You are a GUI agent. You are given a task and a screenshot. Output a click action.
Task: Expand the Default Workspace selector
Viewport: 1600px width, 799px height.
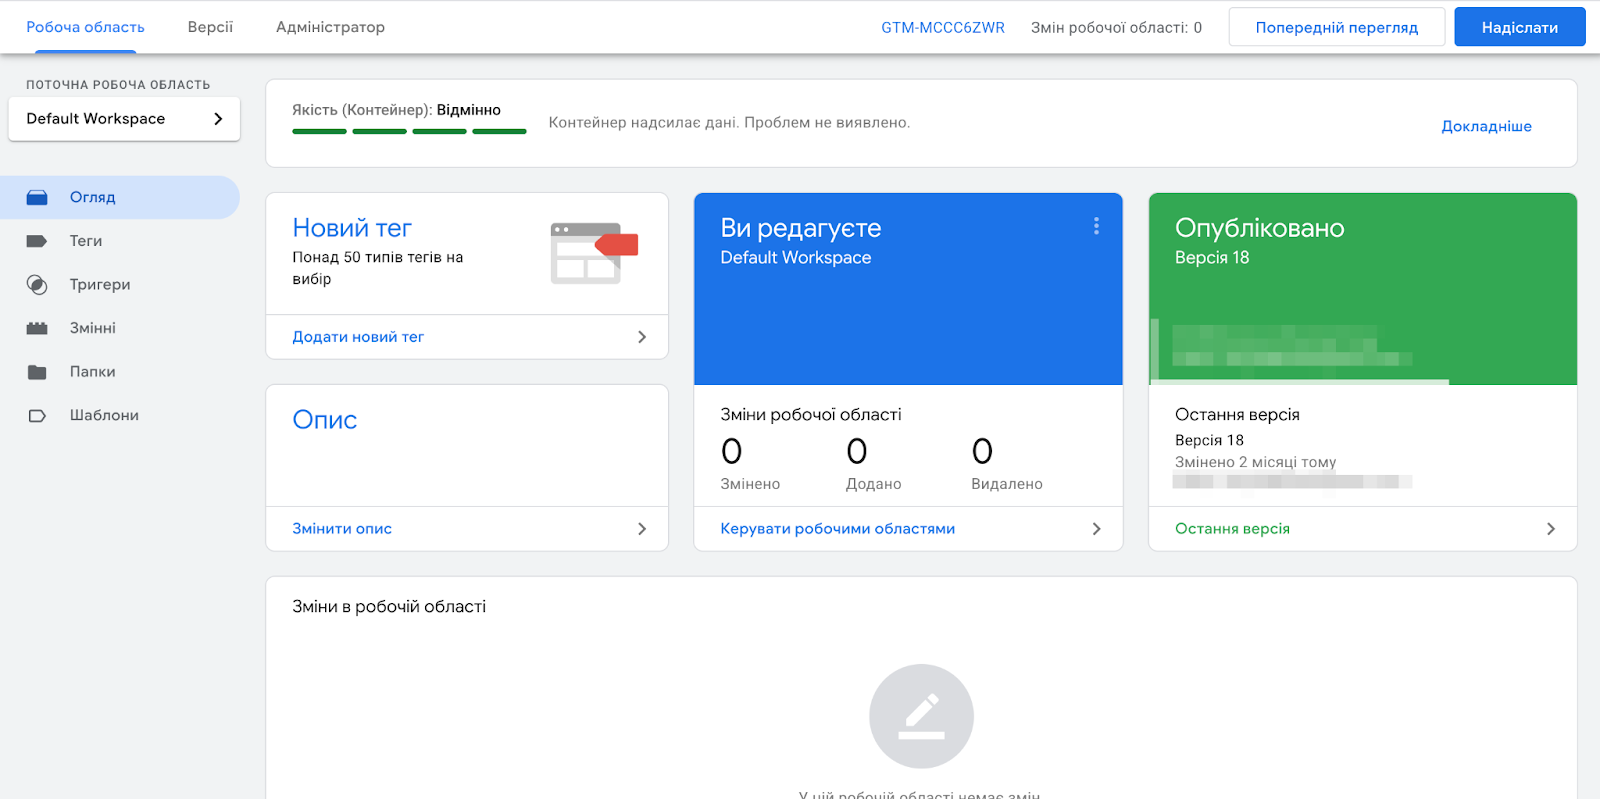[124, 119]
